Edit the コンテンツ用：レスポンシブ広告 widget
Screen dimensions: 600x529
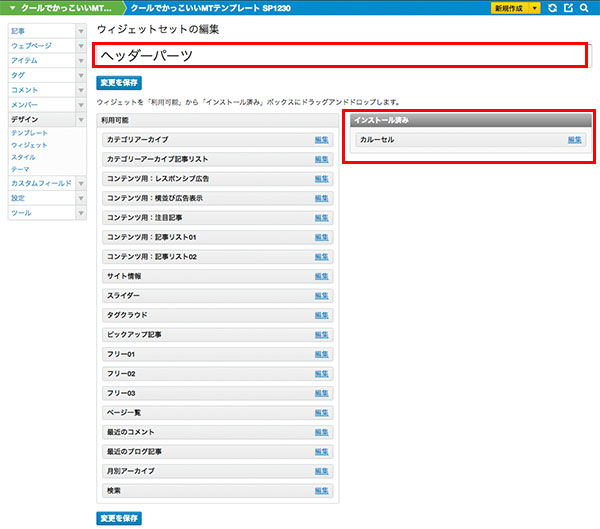pyautogui.click(x=321, y=179)
